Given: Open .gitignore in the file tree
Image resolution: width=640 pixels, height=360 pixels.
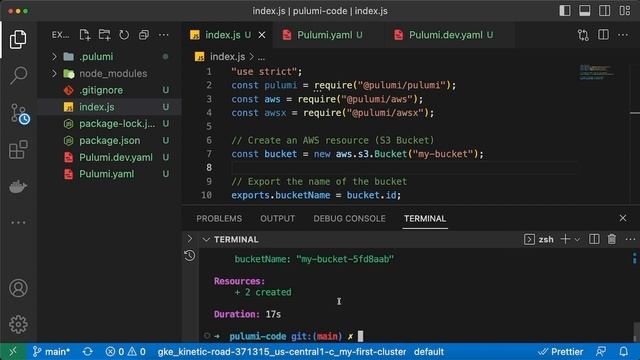Looking at the screenshot, I should 109,90.
